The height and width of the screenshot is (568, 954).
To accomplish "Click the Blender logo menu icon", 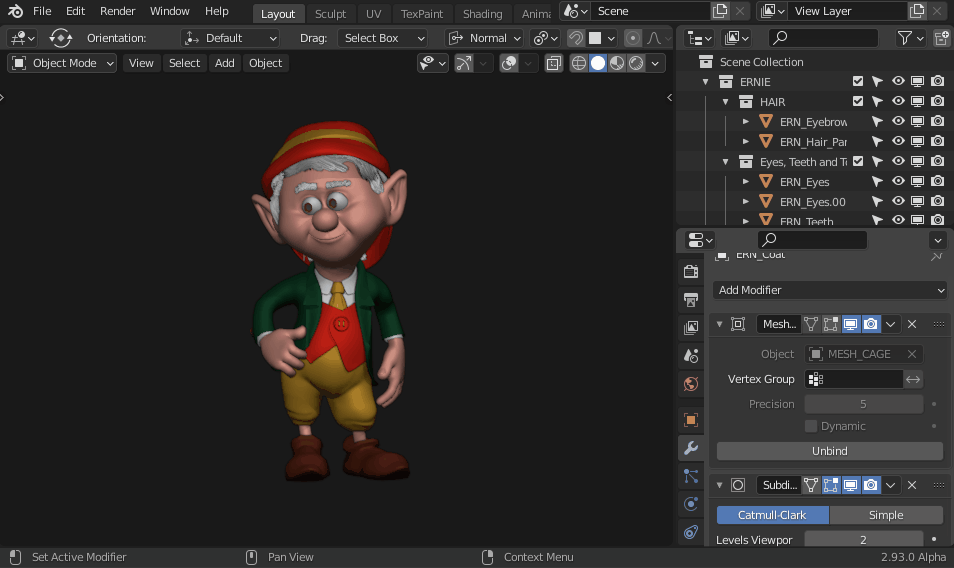I will 15,11.
